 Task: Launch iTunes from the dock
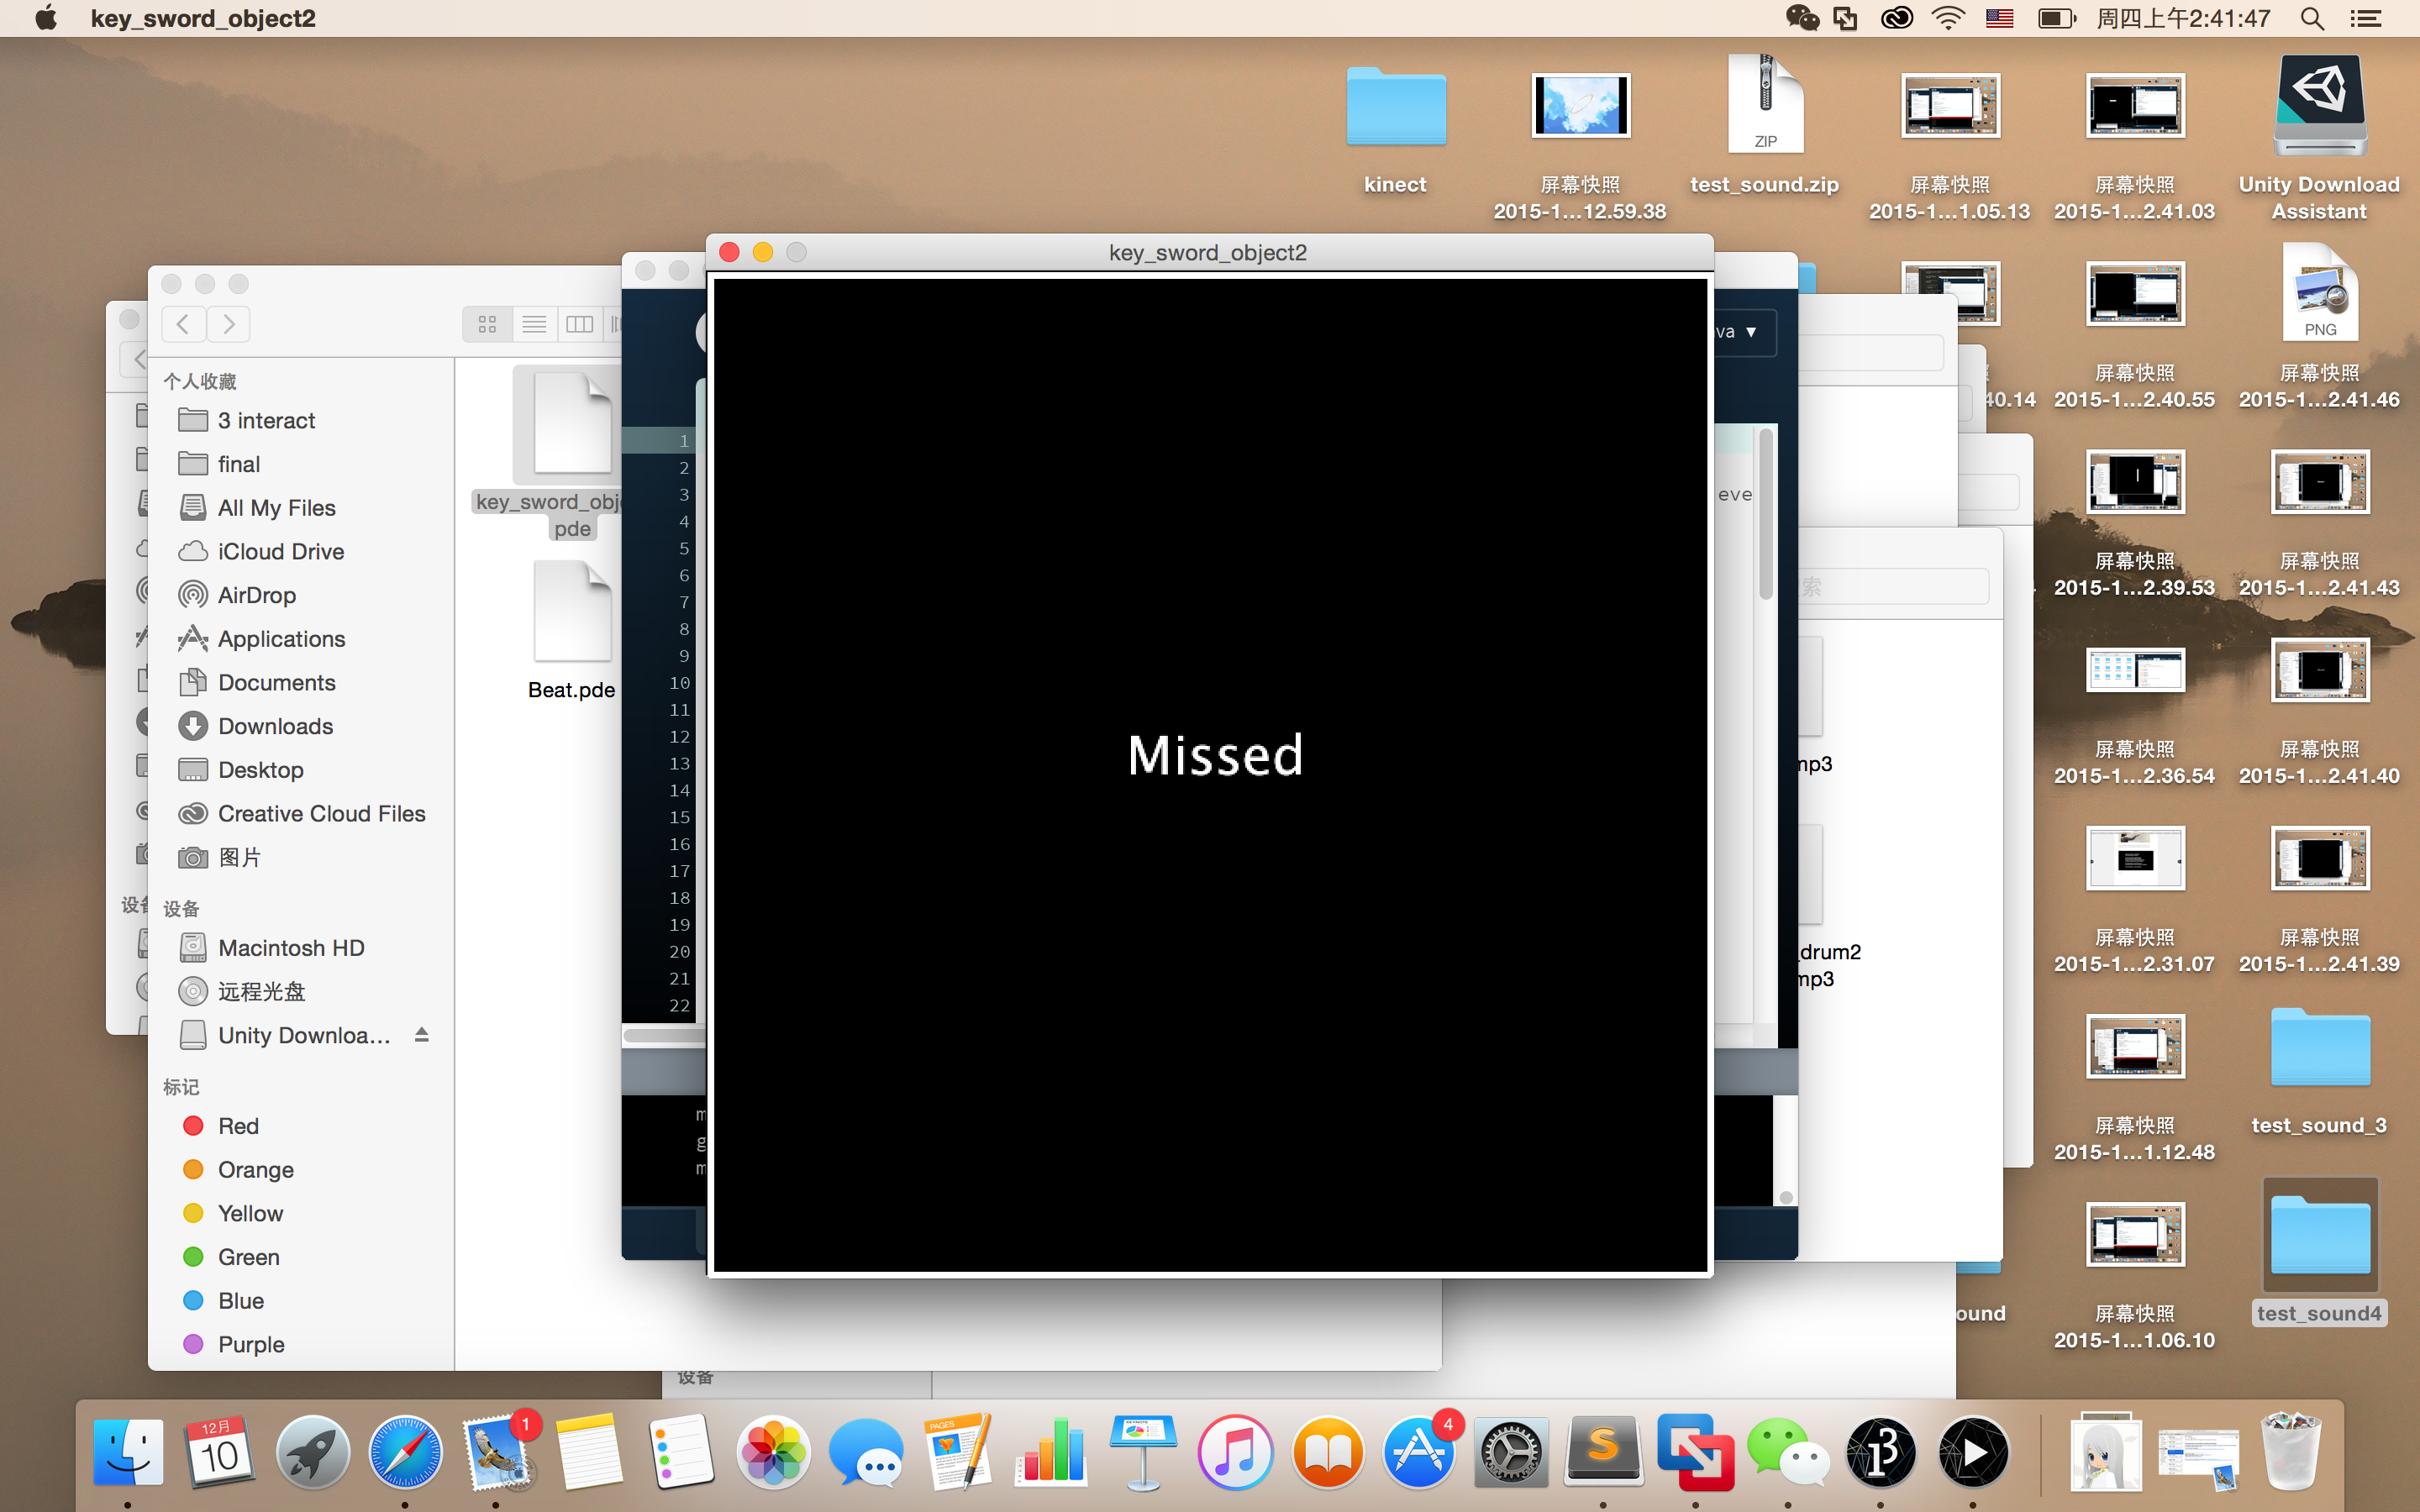coord(1235,1451)
